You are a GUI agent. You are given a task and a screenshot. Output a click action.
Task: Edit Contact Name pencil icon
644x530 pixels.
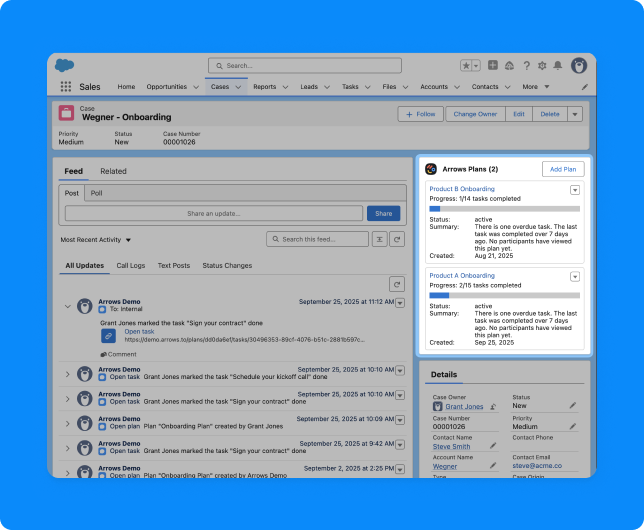493,446
